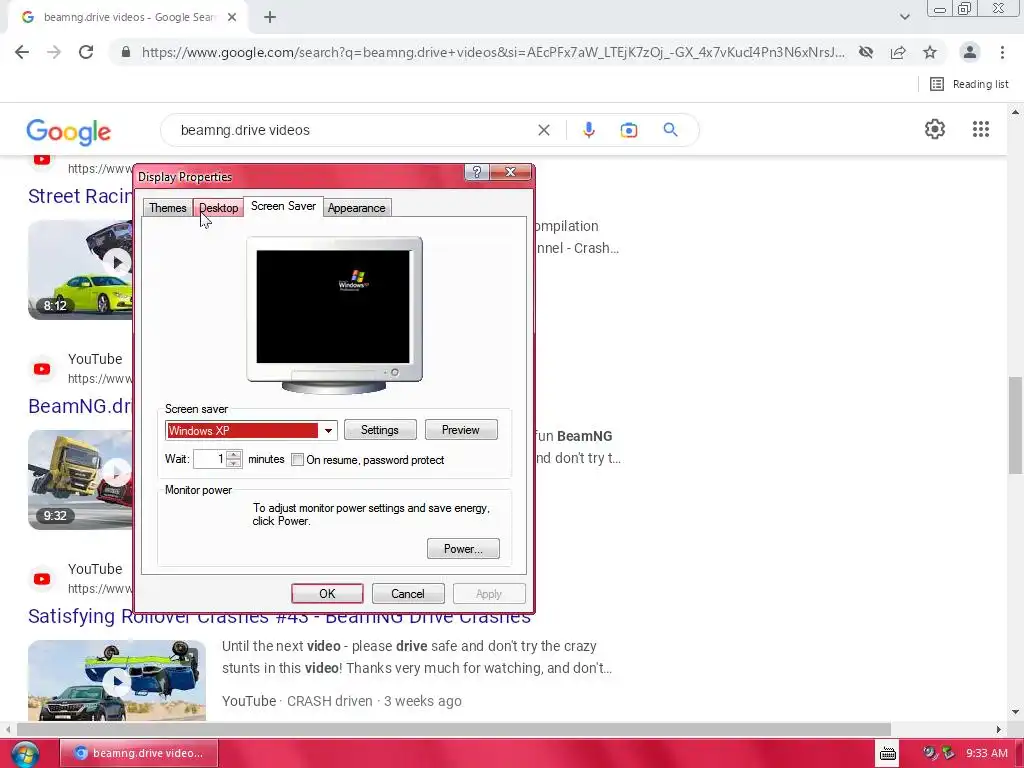Click the Windows Start button
This screenshot has height=768, width=1024.
coord(24,754)
